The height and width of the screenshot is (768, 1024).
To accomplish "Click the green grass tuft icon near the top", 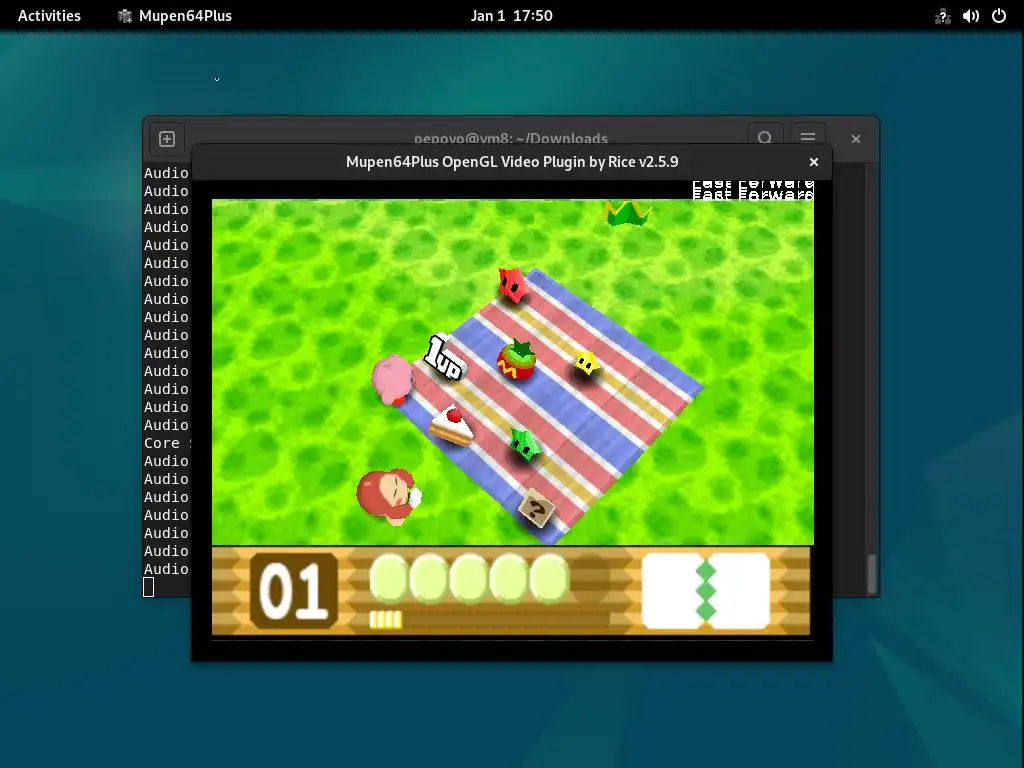I will (x=627, y=213).
